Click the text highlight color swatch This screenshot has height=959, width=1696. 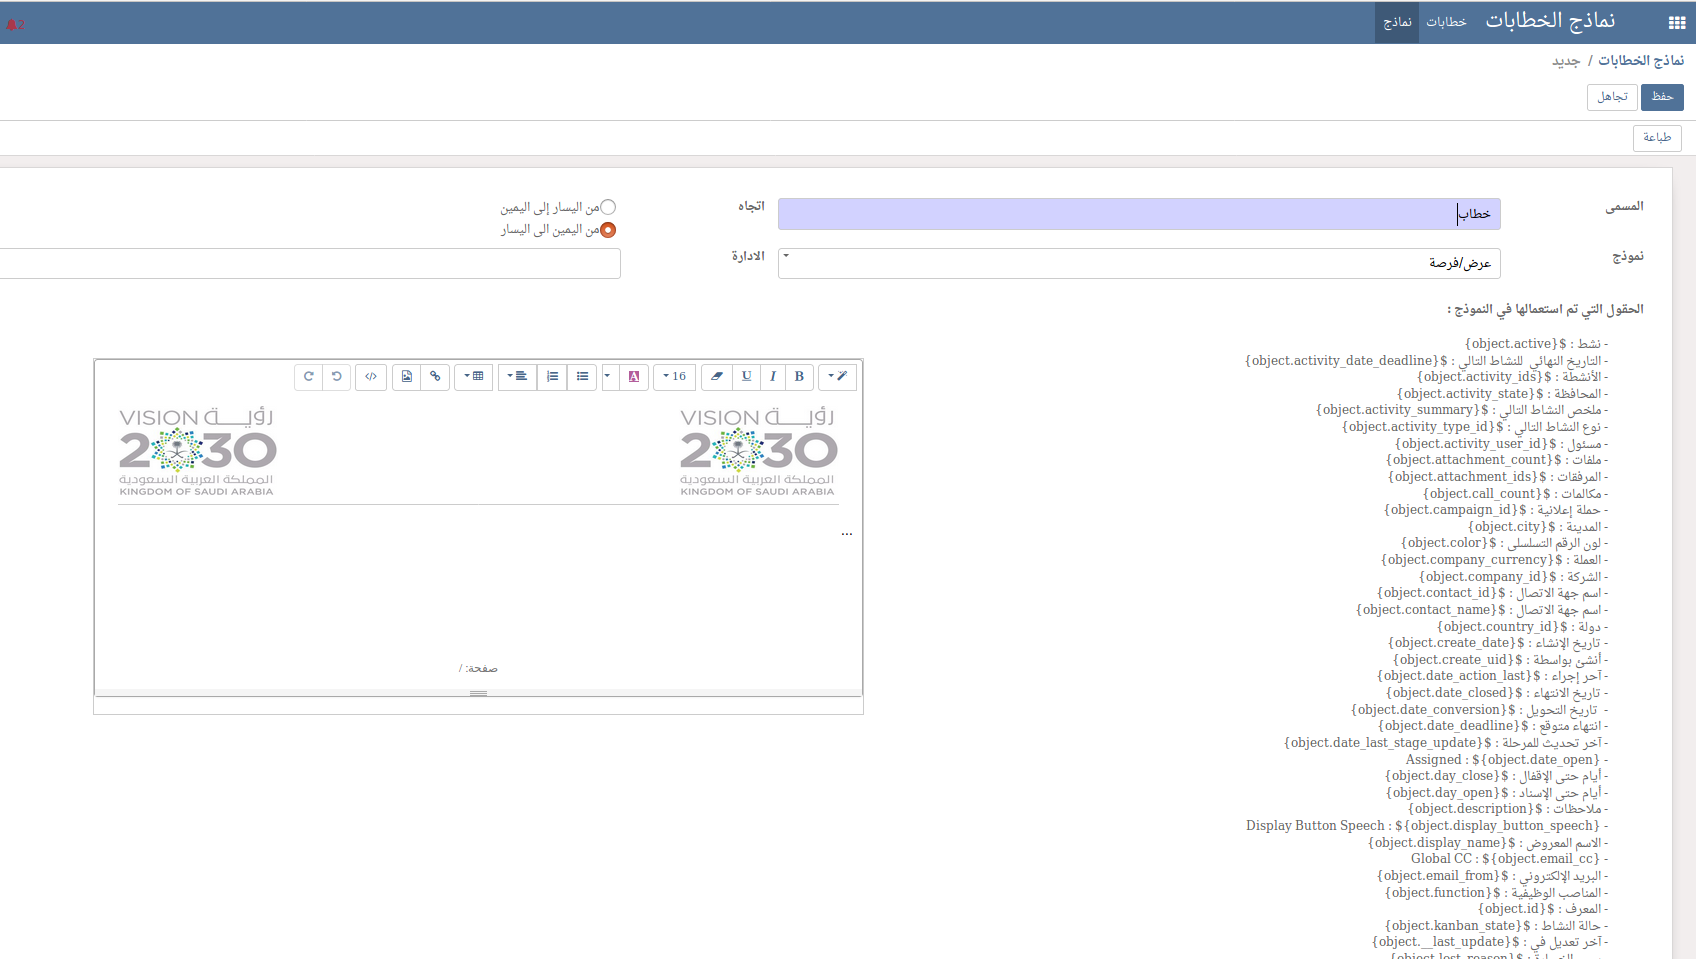coord(634,377)
